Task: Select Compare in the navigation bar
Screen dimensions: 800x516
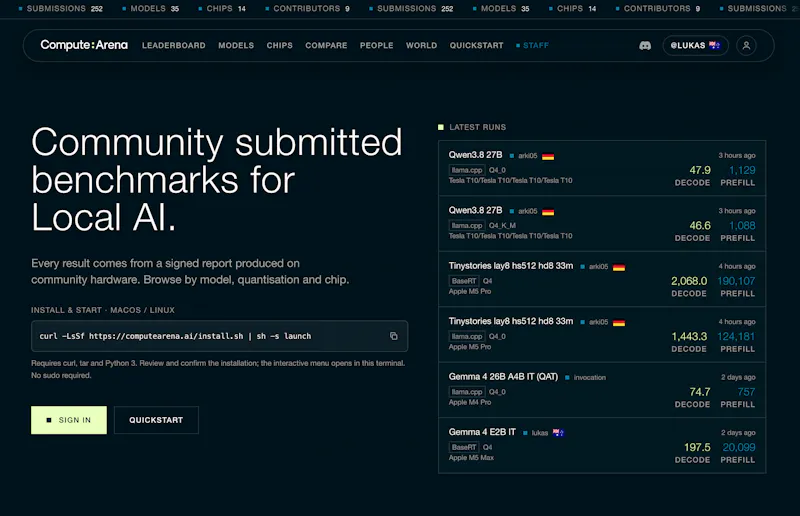Action: (326, 45)
